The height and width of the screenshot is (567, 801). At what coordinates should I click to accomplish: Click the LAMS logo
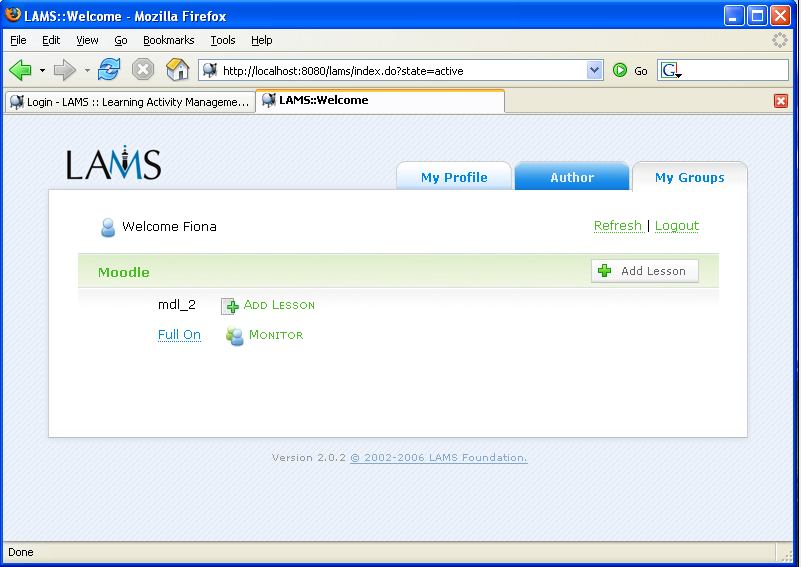click(x=113, y=164)
